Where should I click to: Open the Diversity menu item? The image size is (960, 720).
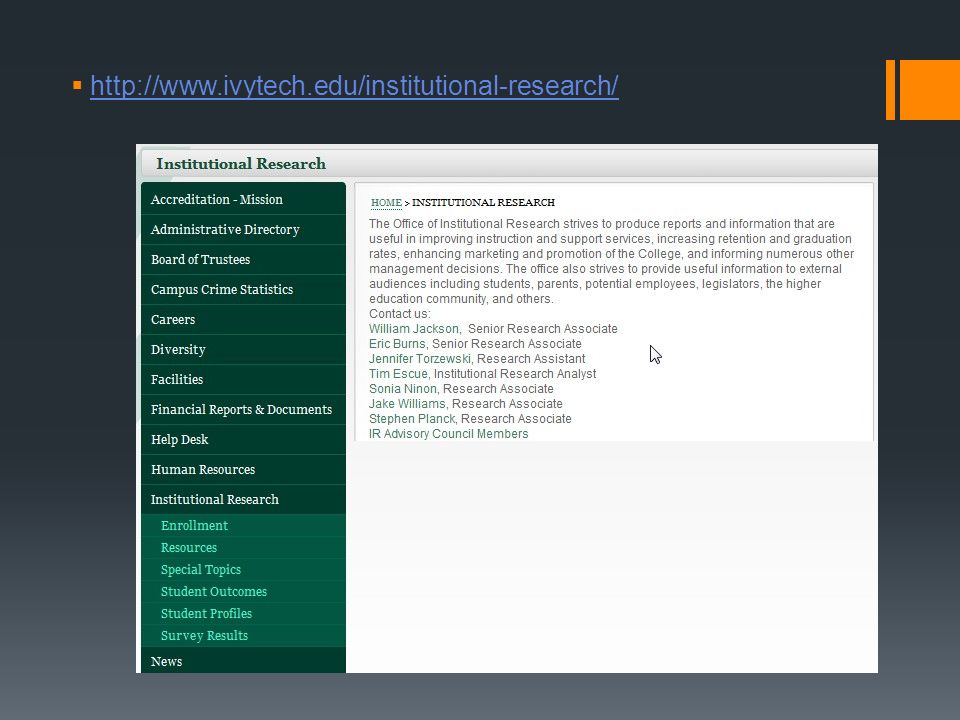coord(243,350)
